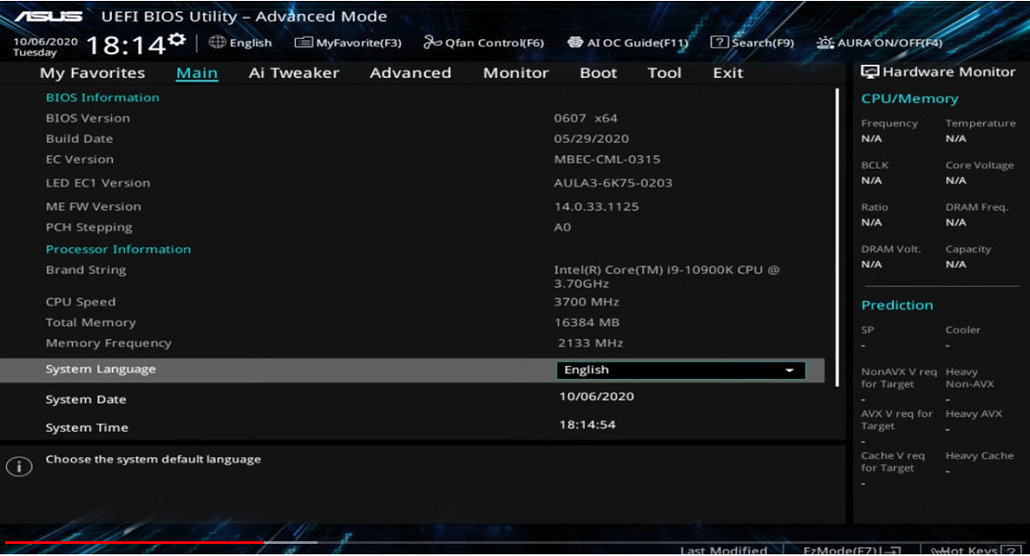
Task: Select the System Time row label
Action: pyautogui.click(x=87, y=428)
